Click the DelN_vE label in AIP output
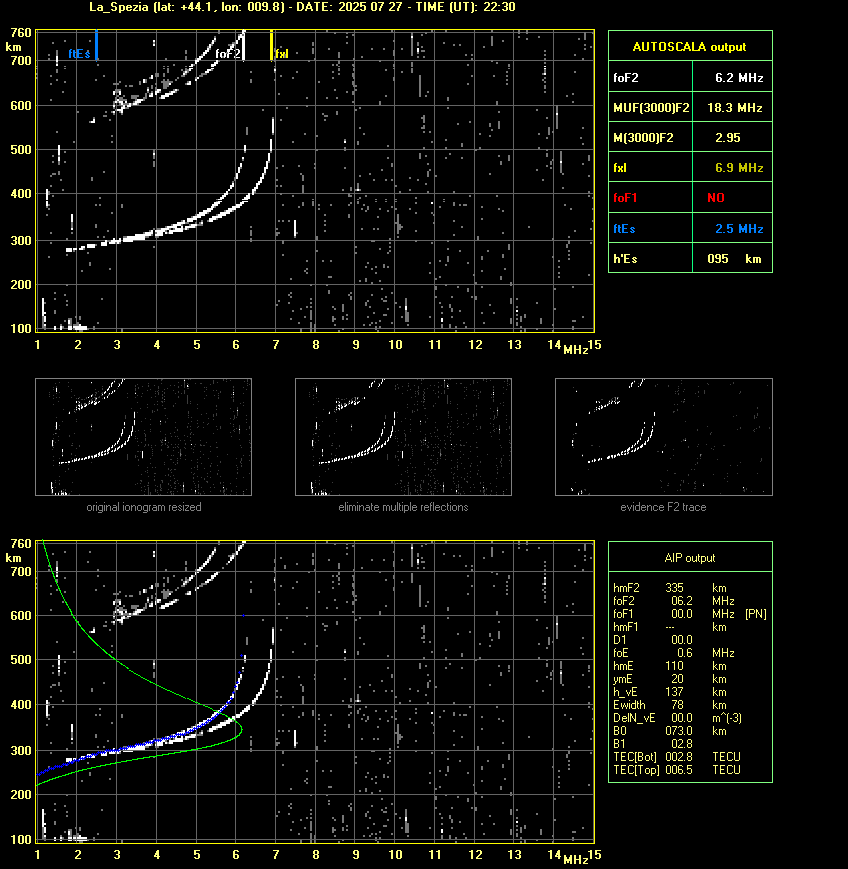848x869 pixels. (634, 718)
